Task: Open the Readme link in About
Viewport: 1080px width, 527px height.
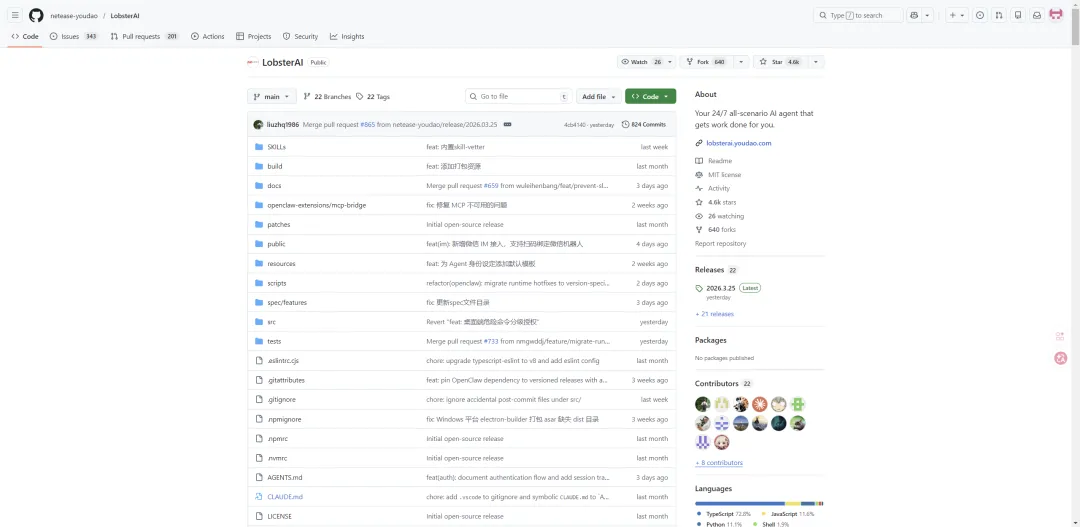Action: pos(720,161)
